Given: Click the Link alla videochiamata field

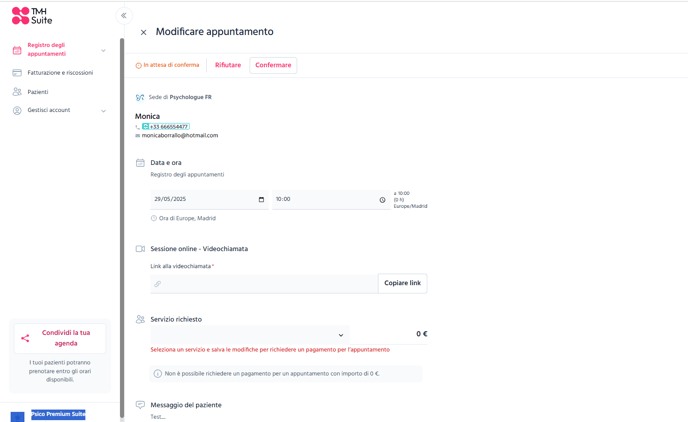Looking at the screenshot, I should coord(264,284).
